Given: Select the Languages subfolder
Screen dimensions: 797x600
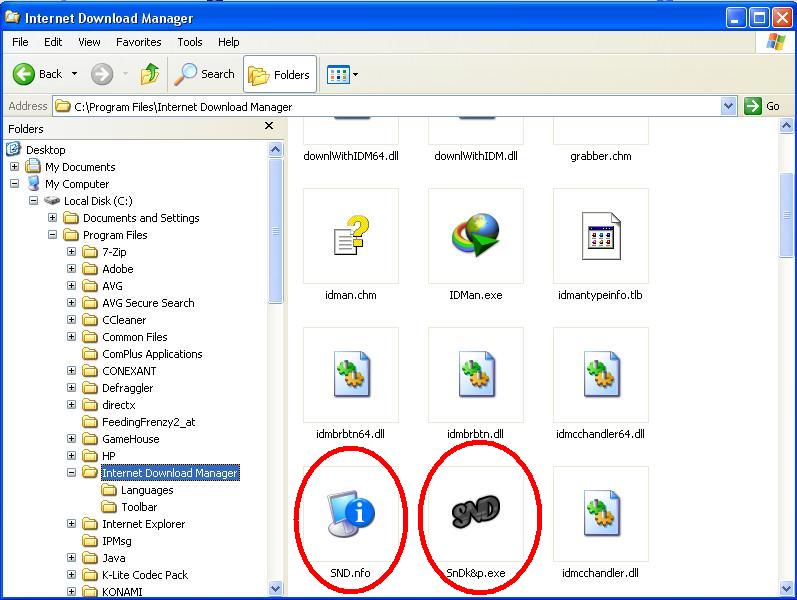Looking at the screenshot, I should point(147,490).
